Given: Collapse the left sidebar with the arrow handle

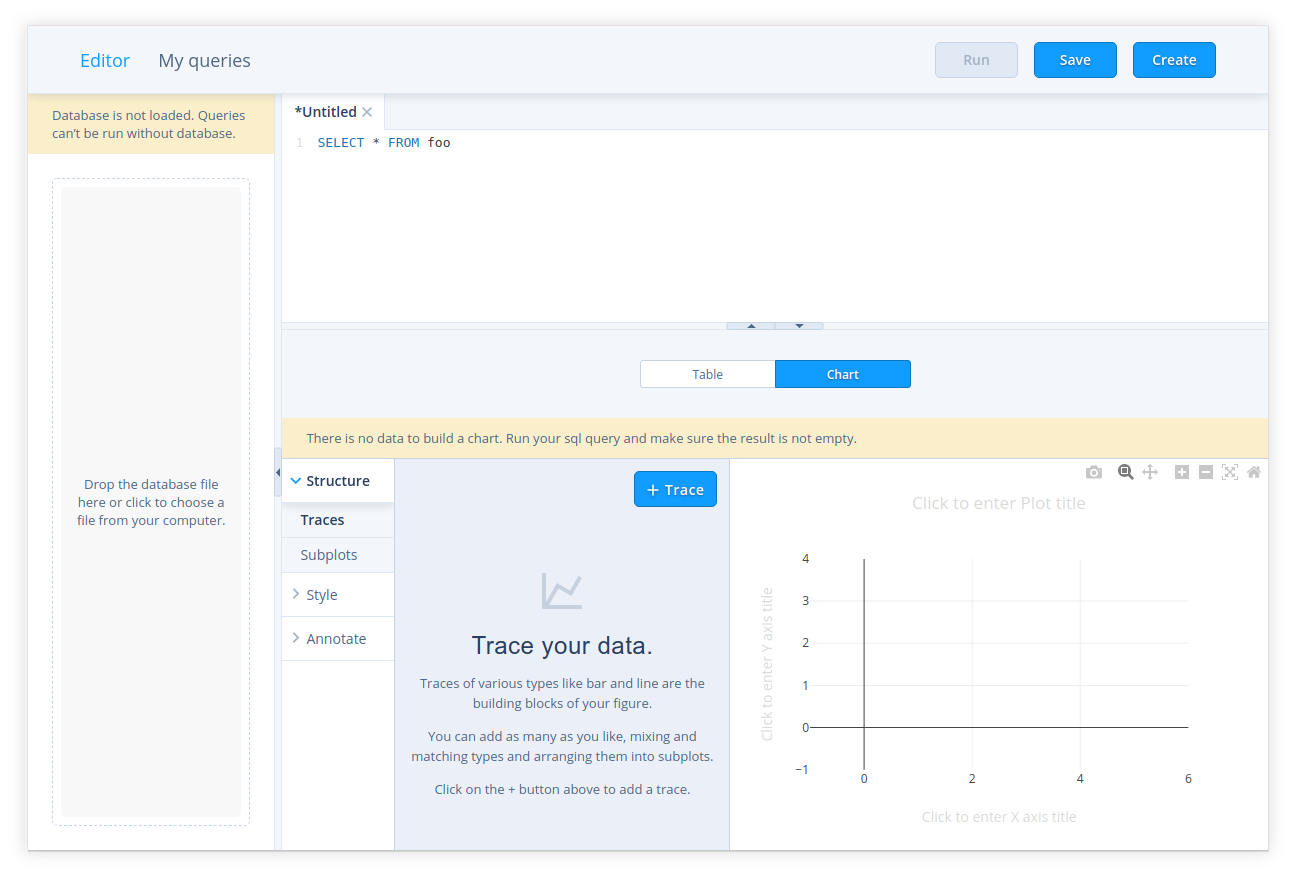Looking at the screenshot, I should (278, 472).
